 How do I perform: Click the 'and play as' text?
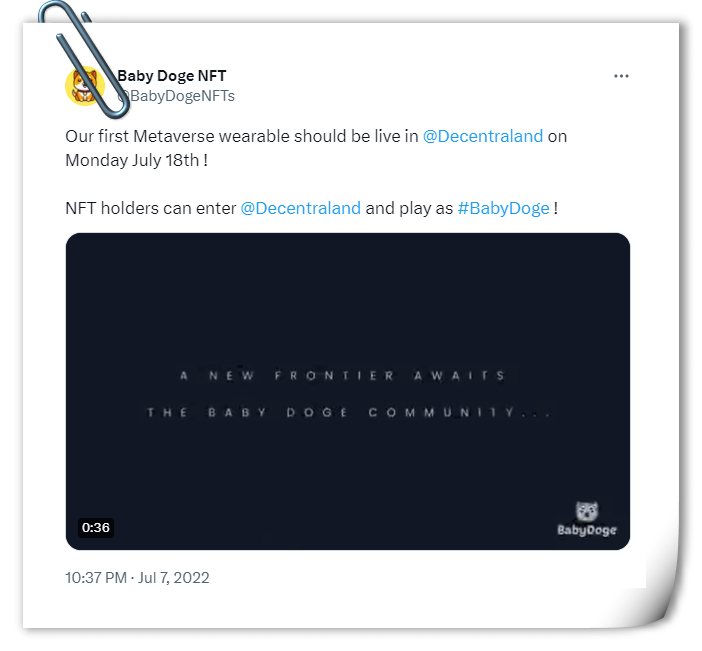(409, 208)
